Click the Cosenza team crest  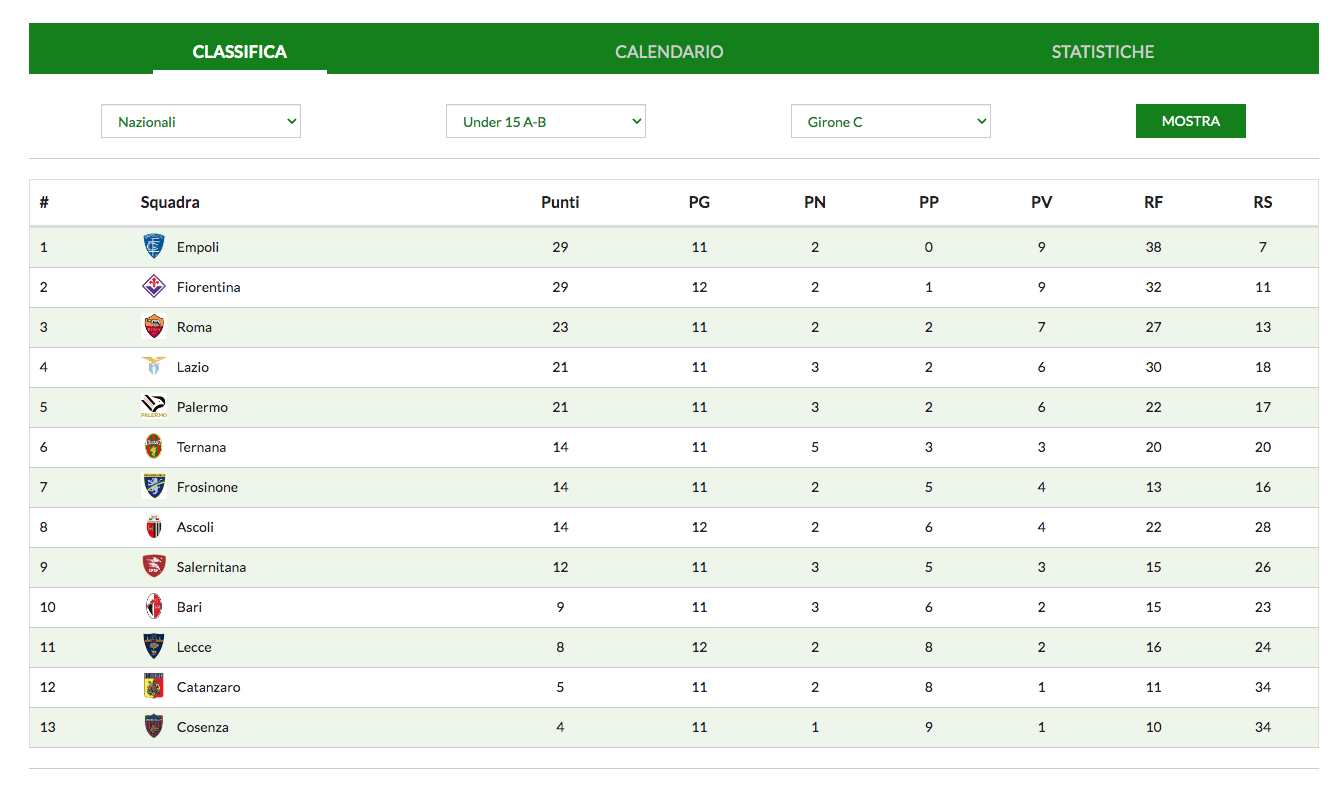coord(154,727)
